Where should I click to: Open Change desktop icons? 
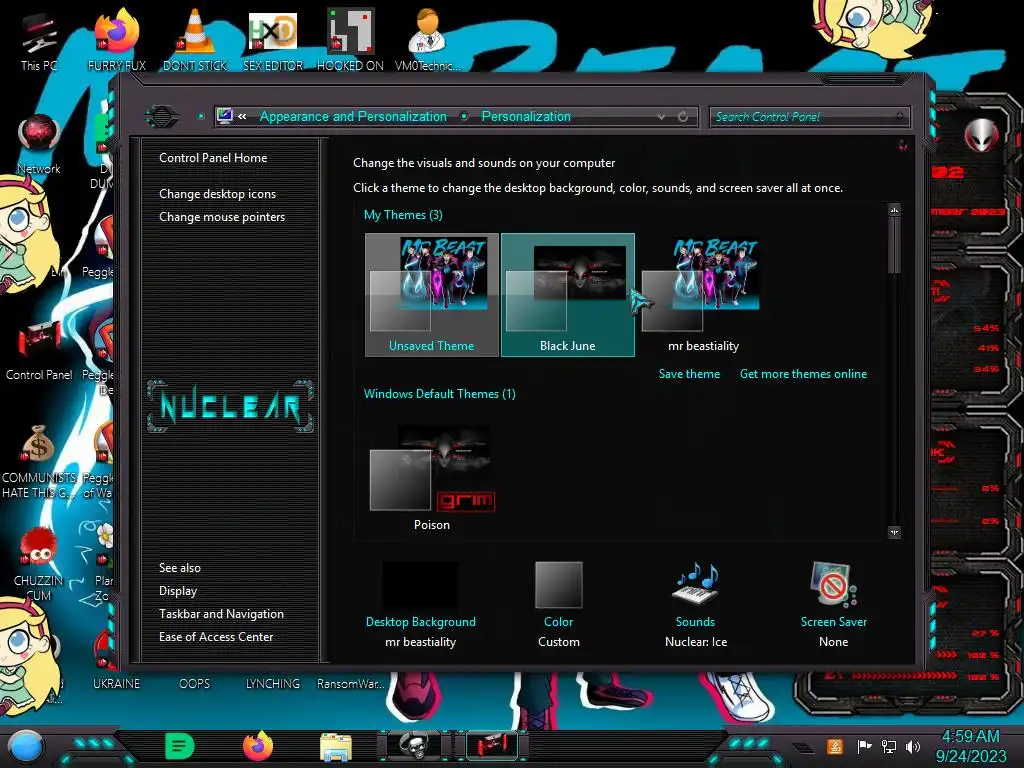[217, 194]
